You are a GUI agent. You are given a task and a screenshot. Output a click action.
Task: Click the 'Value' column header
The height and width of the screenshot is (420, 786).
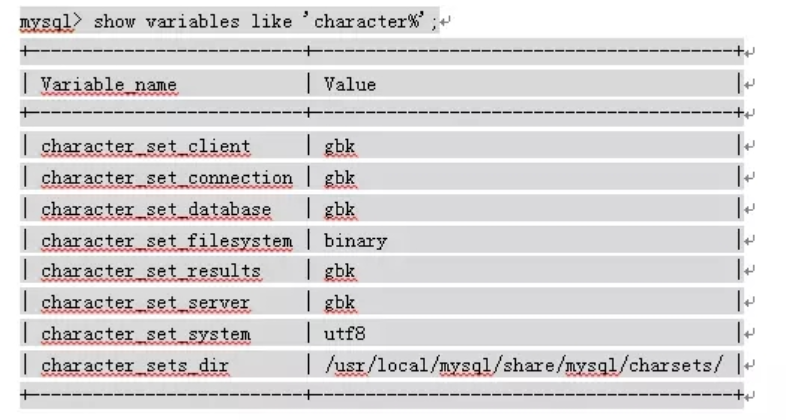(x=350, y=84)
